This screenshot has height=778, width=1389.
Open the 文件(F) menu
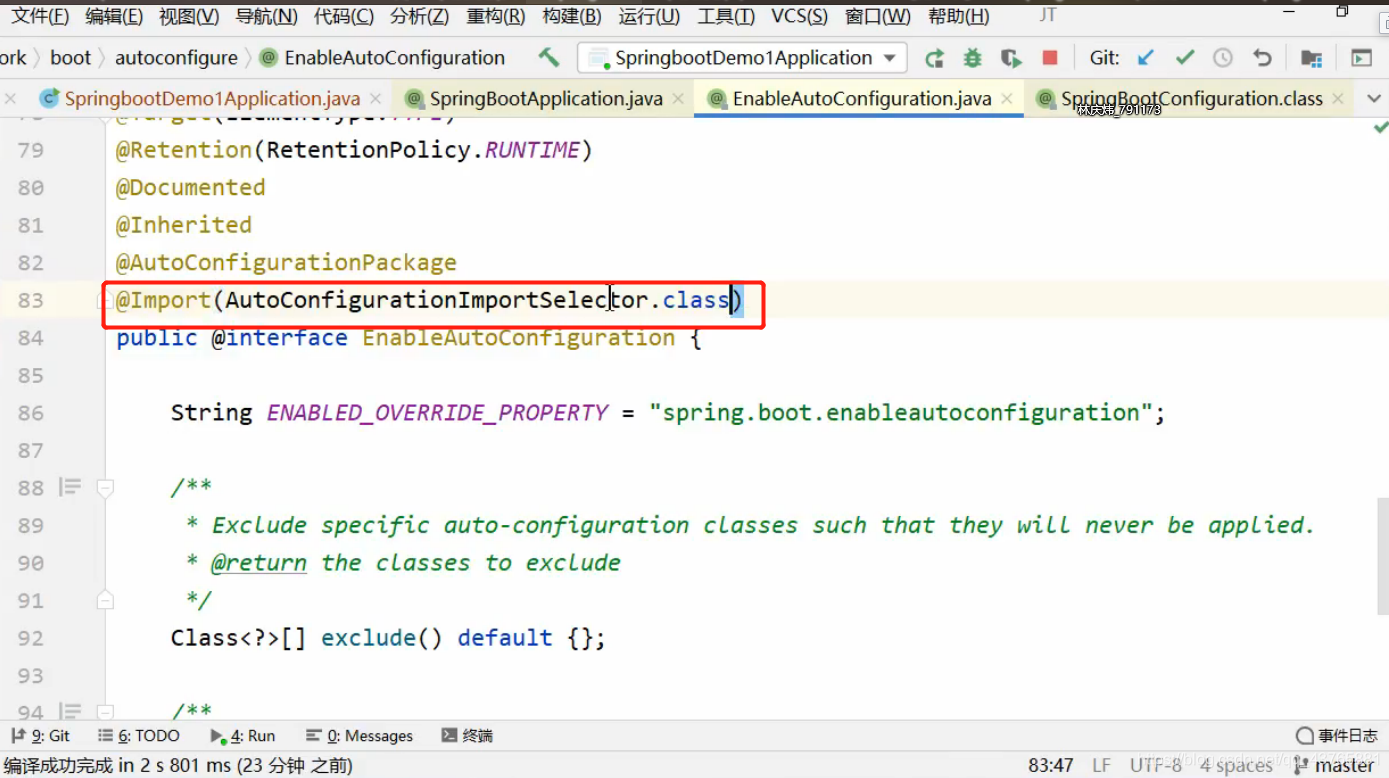40,16
